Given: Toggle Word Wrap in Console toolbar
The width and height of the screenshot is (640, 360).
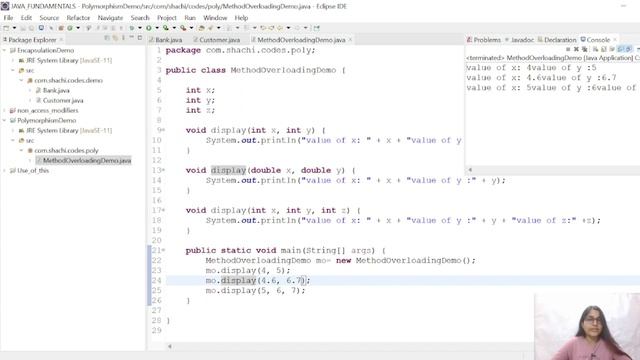Looking at the screenshot, I should (611, 49).
